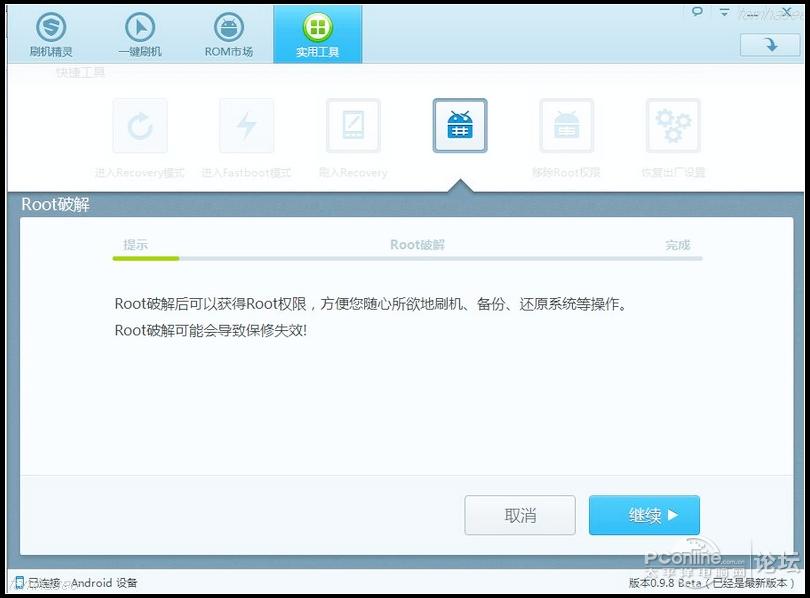This screenshot has height=598, width=810.
Task: Select the highlighted Root破解 Android icon
Action: [x=460, y=126]
